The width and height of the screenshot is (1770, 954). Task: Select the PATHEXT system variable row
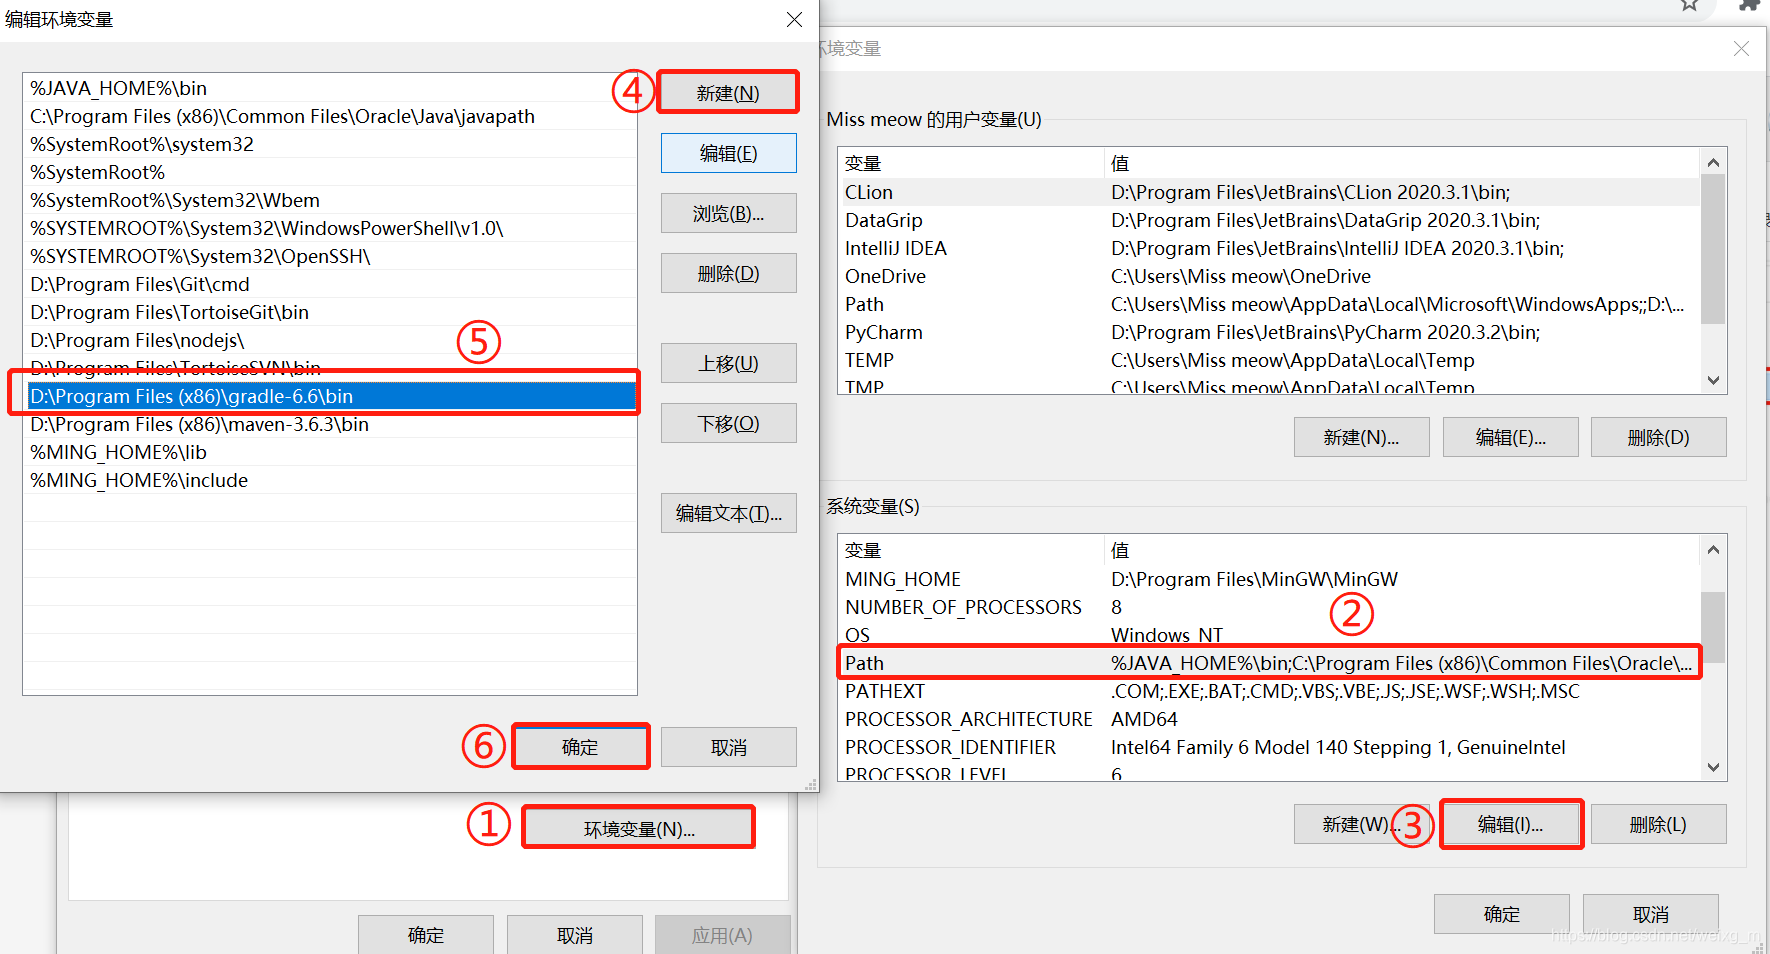[1268, 691]
